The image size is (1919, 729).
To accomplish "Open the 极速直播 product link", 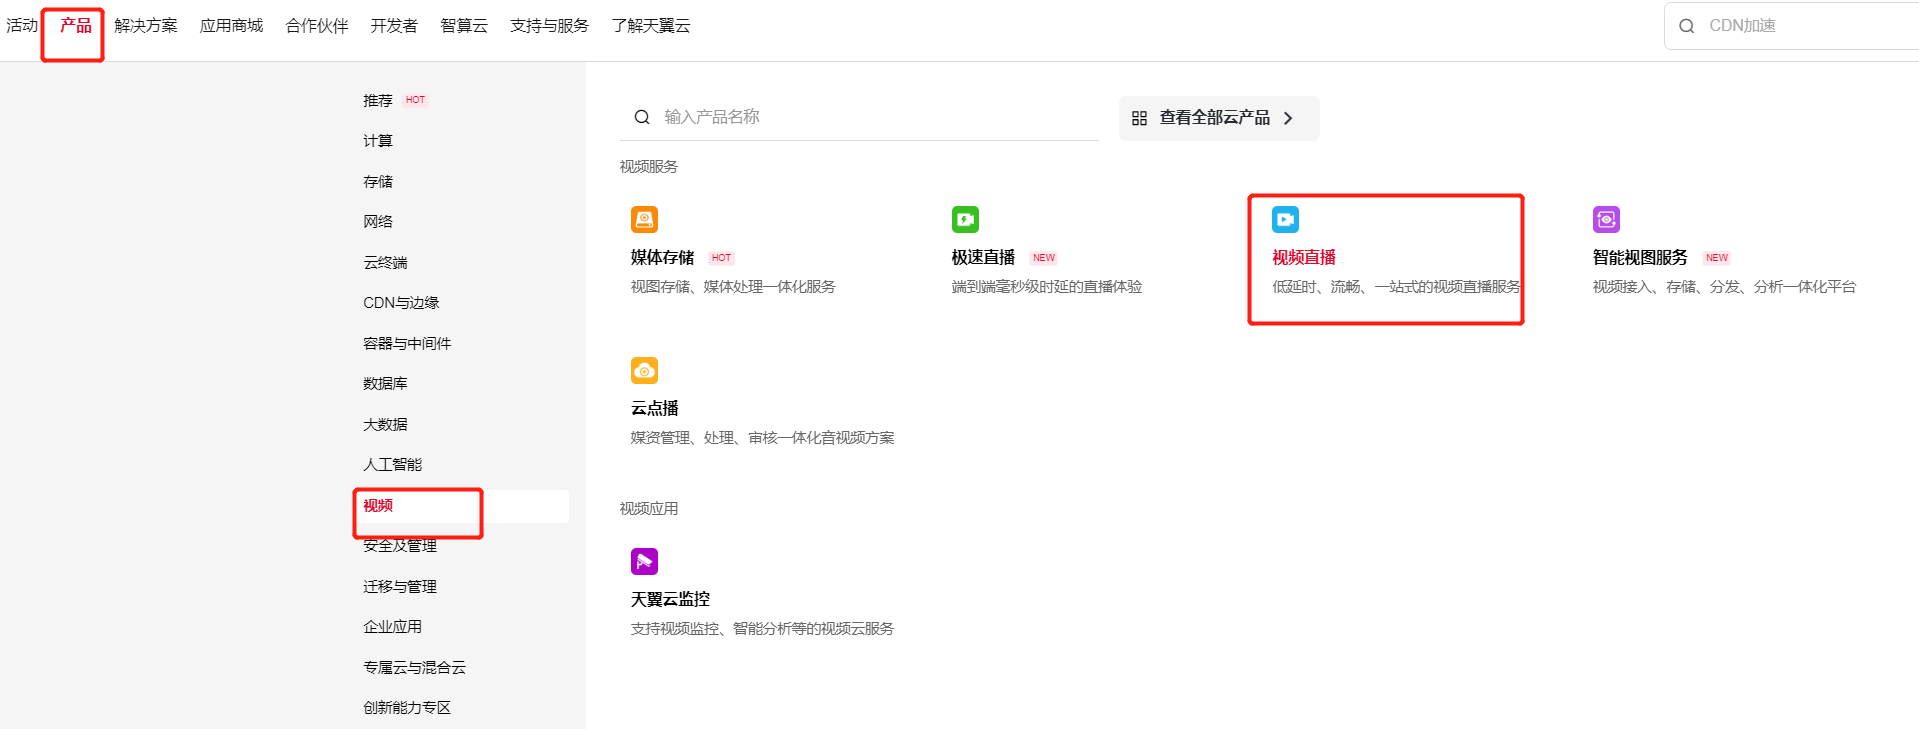I will click(x=983, y=258).
